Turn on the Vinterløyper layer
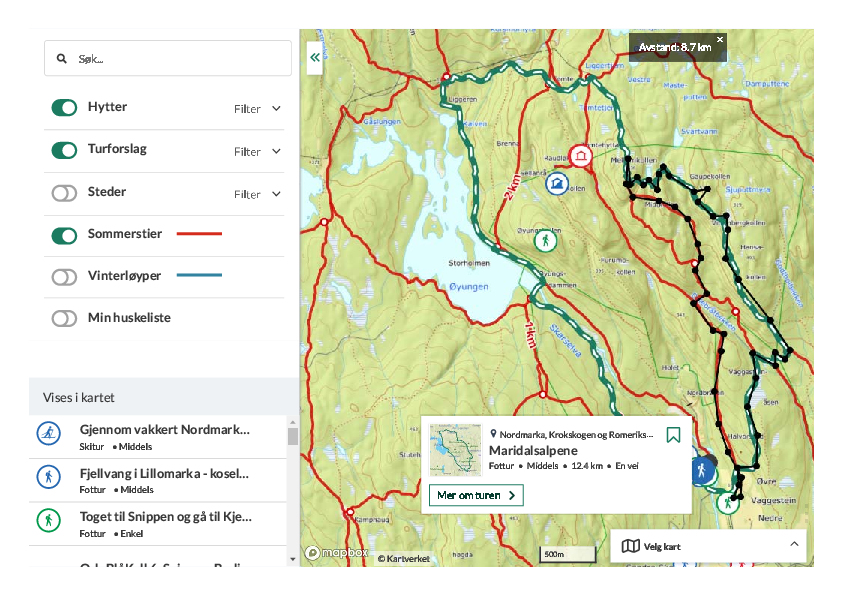The width and height of the screenshot is (842, 595). point(64,277)
